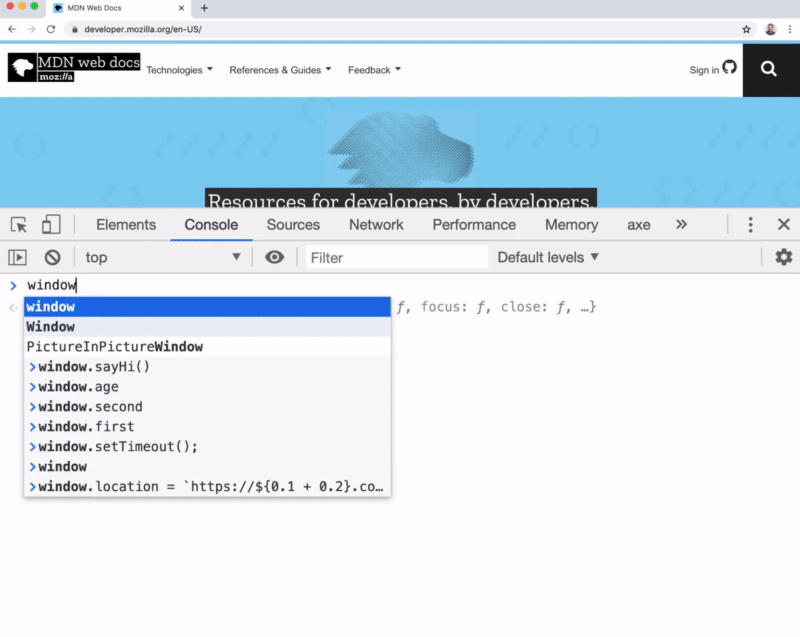800x637 pixels.
Task: Reload the page in browser
Action: (51, 29)
